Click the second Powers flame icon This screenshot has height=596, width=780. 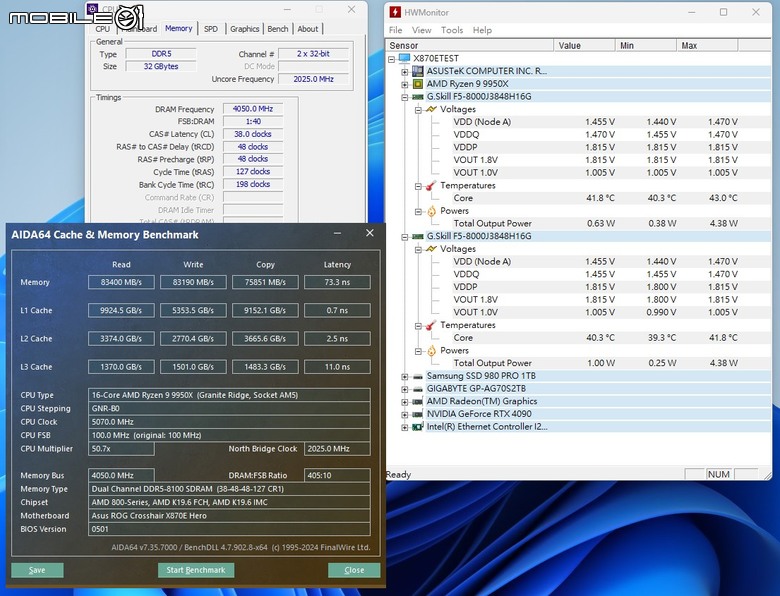[x=431, y=351]
